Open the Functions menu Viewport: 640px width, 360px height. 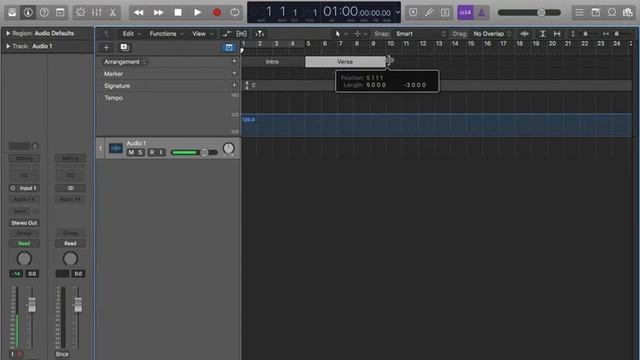click(x=166, y=34)
